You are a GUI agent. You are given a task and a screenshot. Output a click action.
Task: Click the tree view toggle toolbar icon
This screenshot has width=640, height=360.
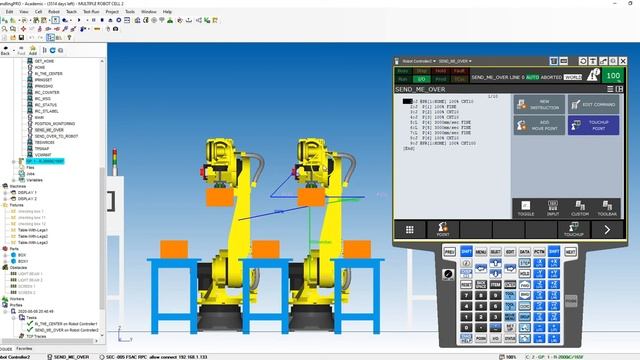(x=50, y=38)
